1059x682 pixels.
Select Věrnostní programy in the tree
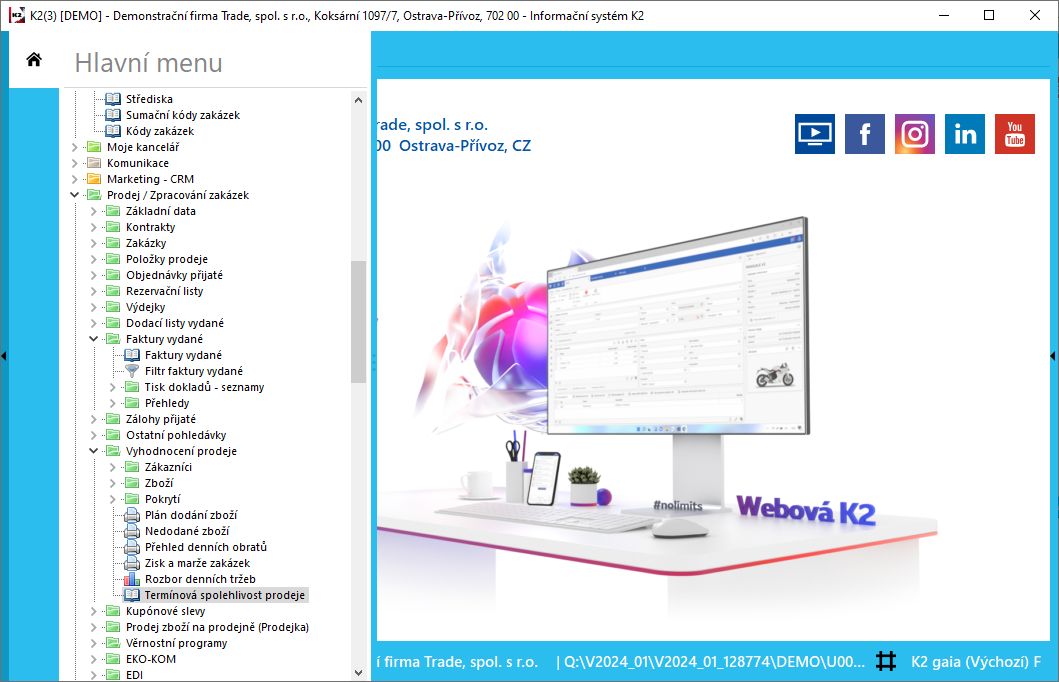click(x=176, y=644)
